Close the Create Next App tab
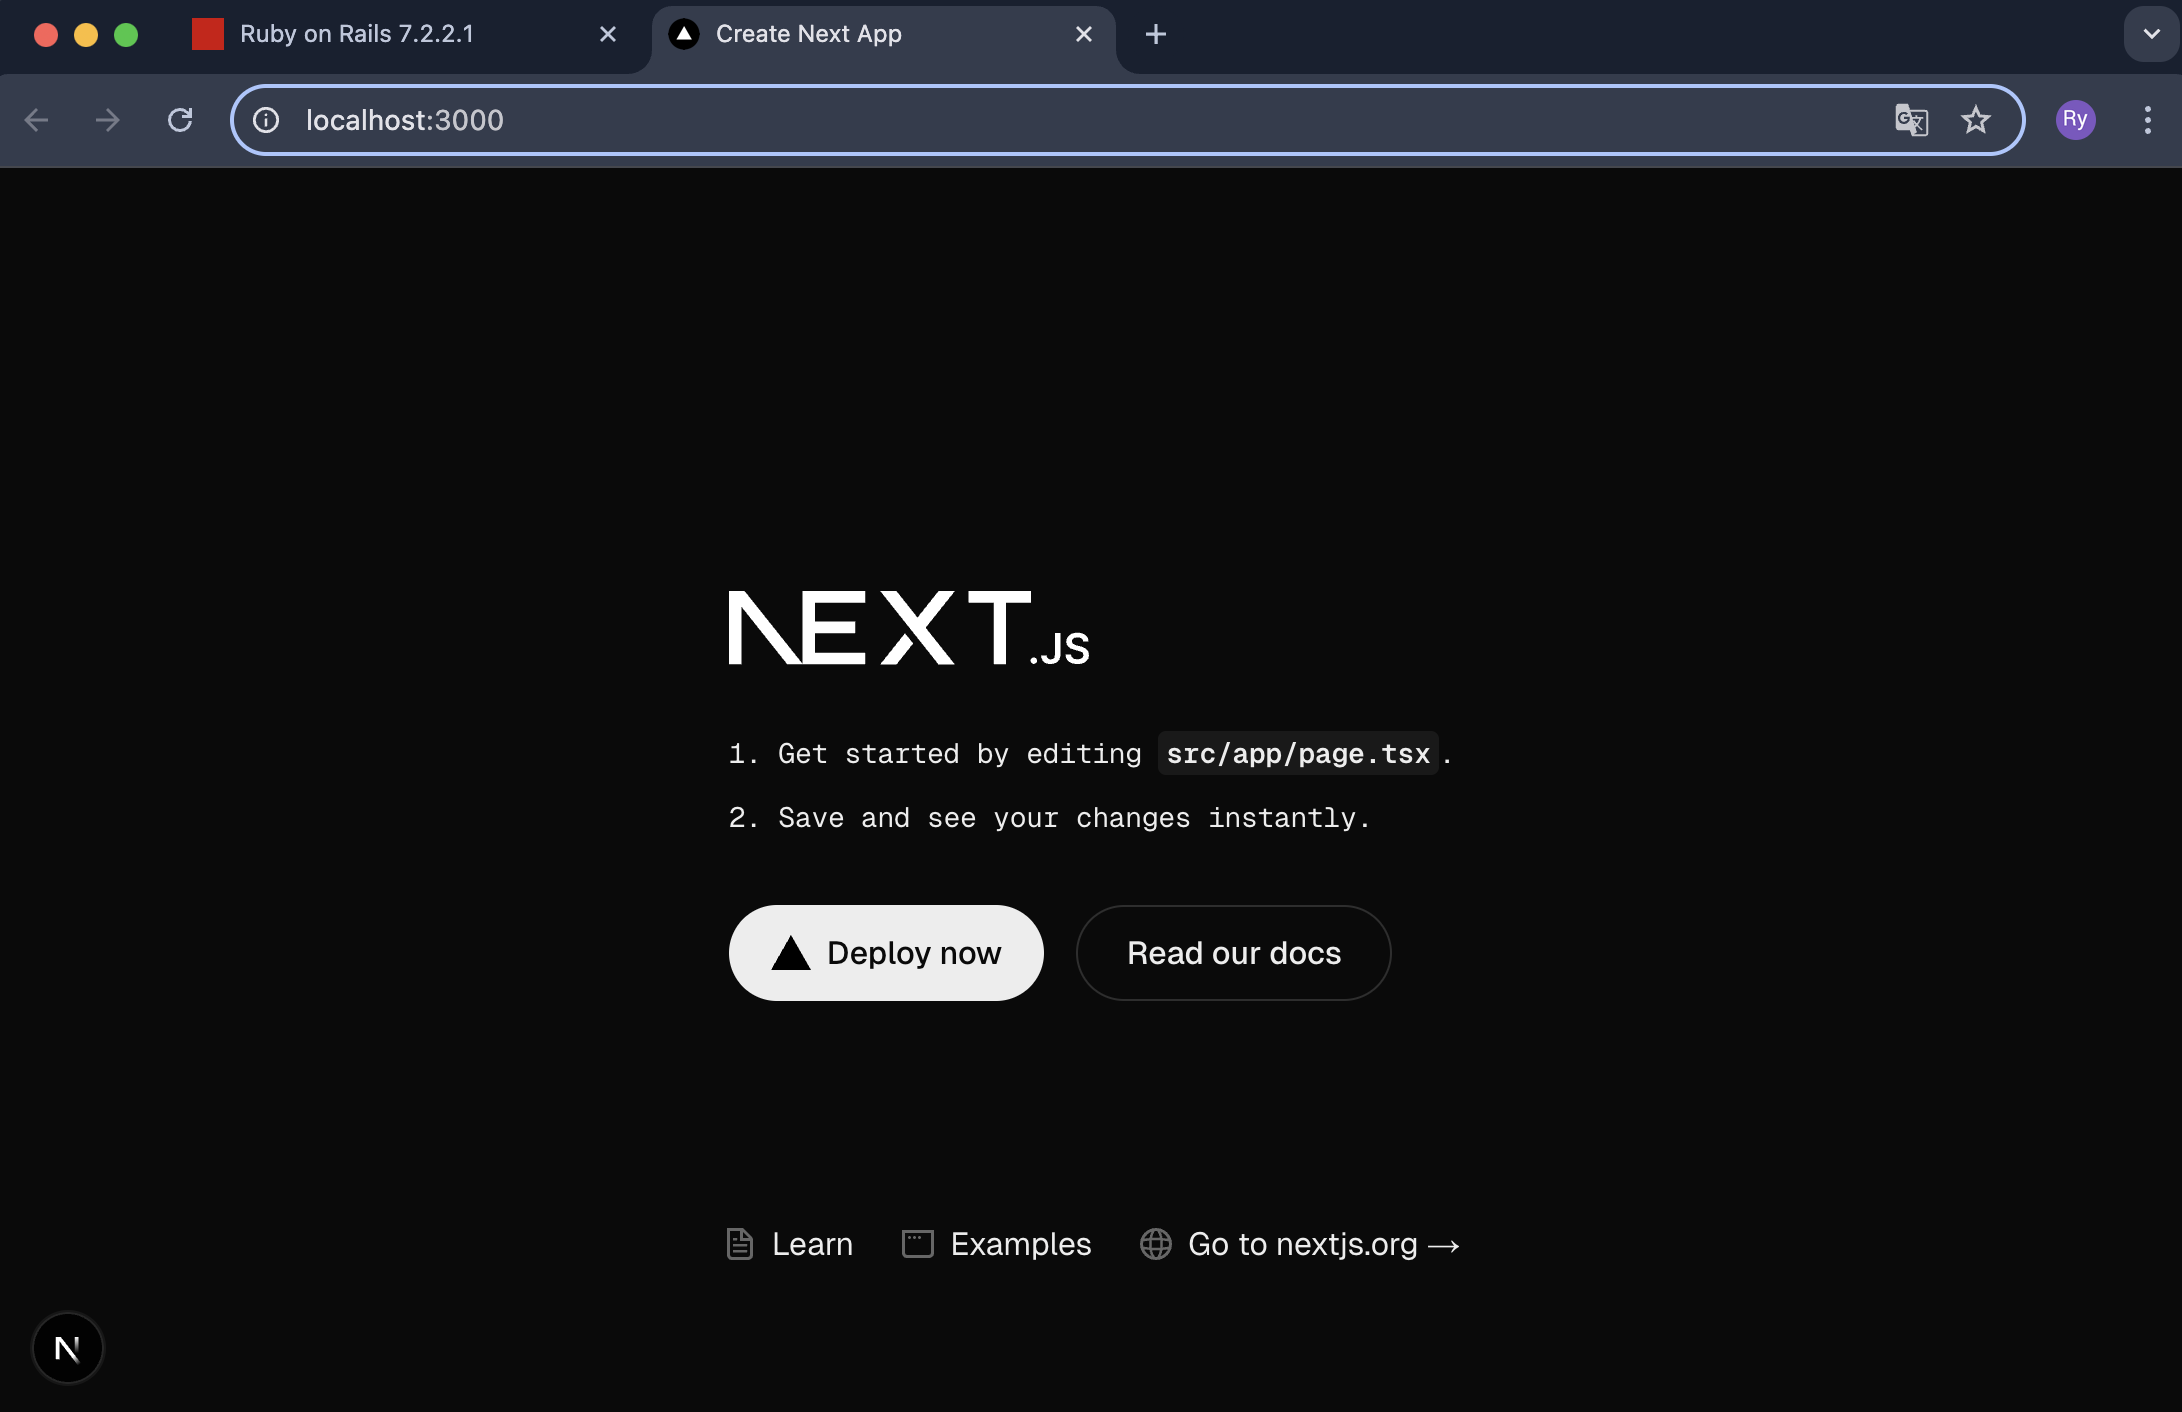This screenshot has height=1412, width=2182. tap(1084, 34)
